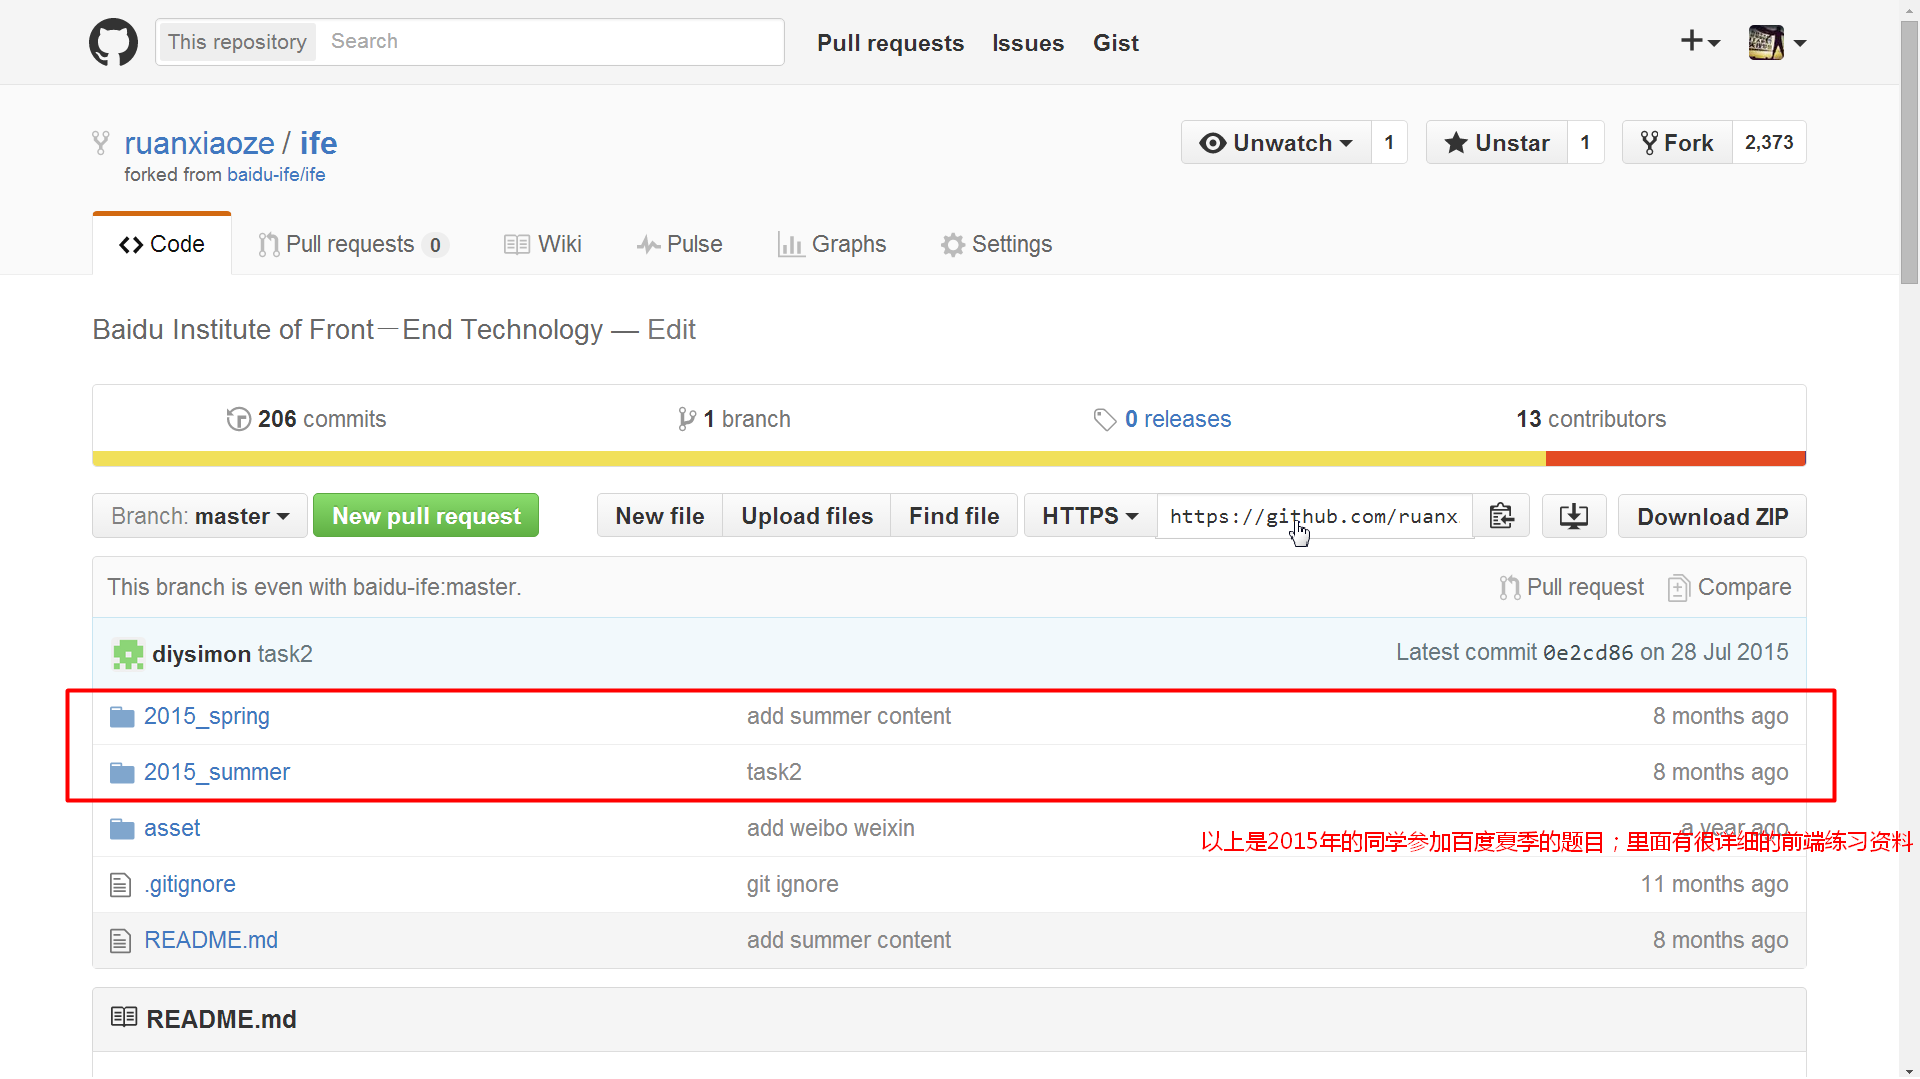Focus the repository search field

[x=550, y=42]
